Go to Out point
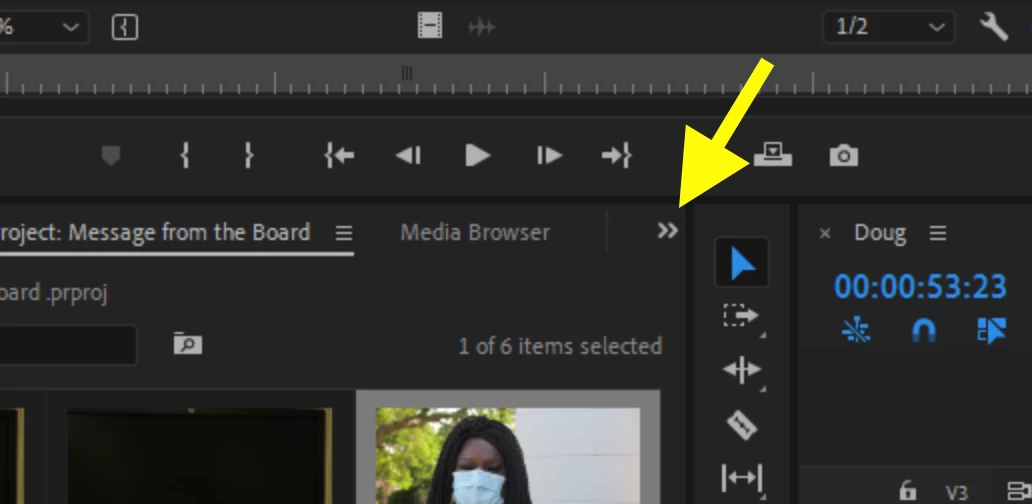Image resolution: width=1032 pixels, height=504 pixels. pos(617,156)
